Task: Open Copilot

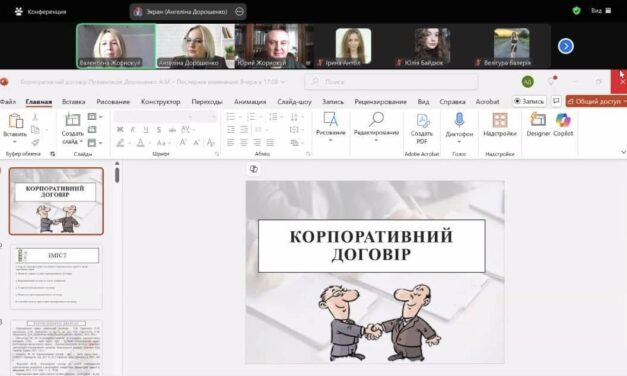Action: (563, 124)
